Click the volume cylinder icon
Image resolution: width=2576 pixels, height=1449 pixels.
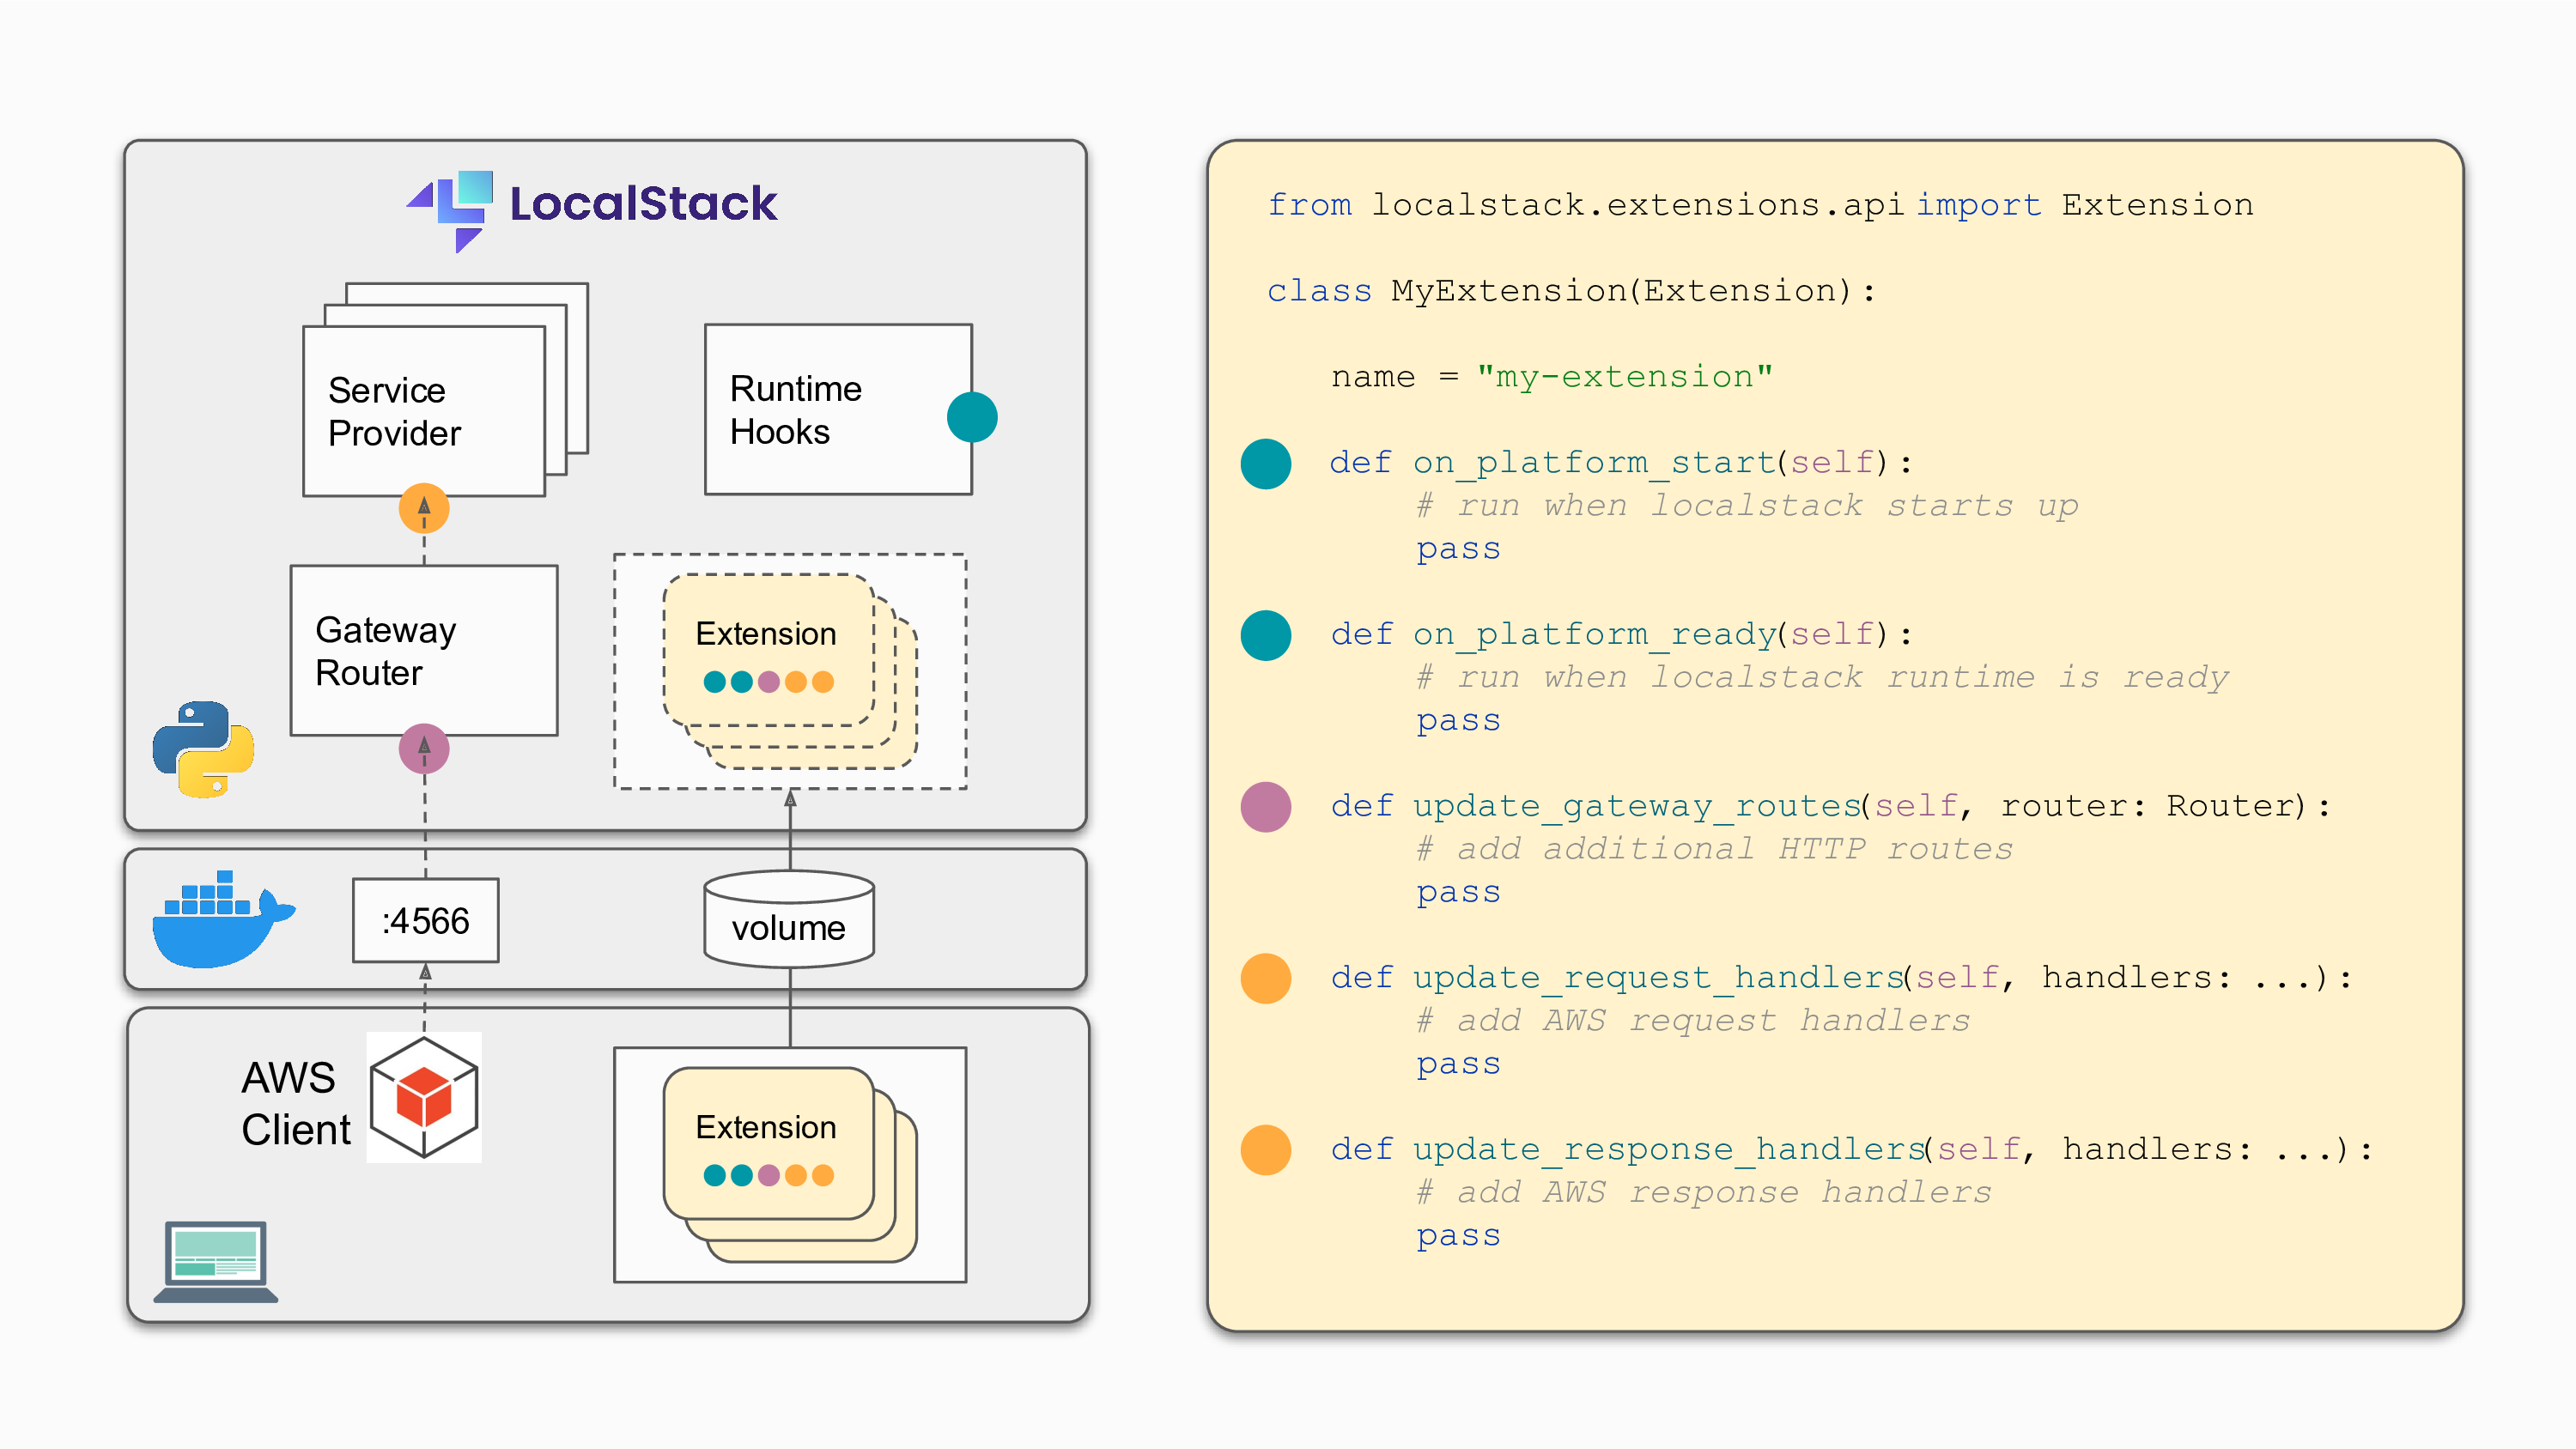(789, 920)
